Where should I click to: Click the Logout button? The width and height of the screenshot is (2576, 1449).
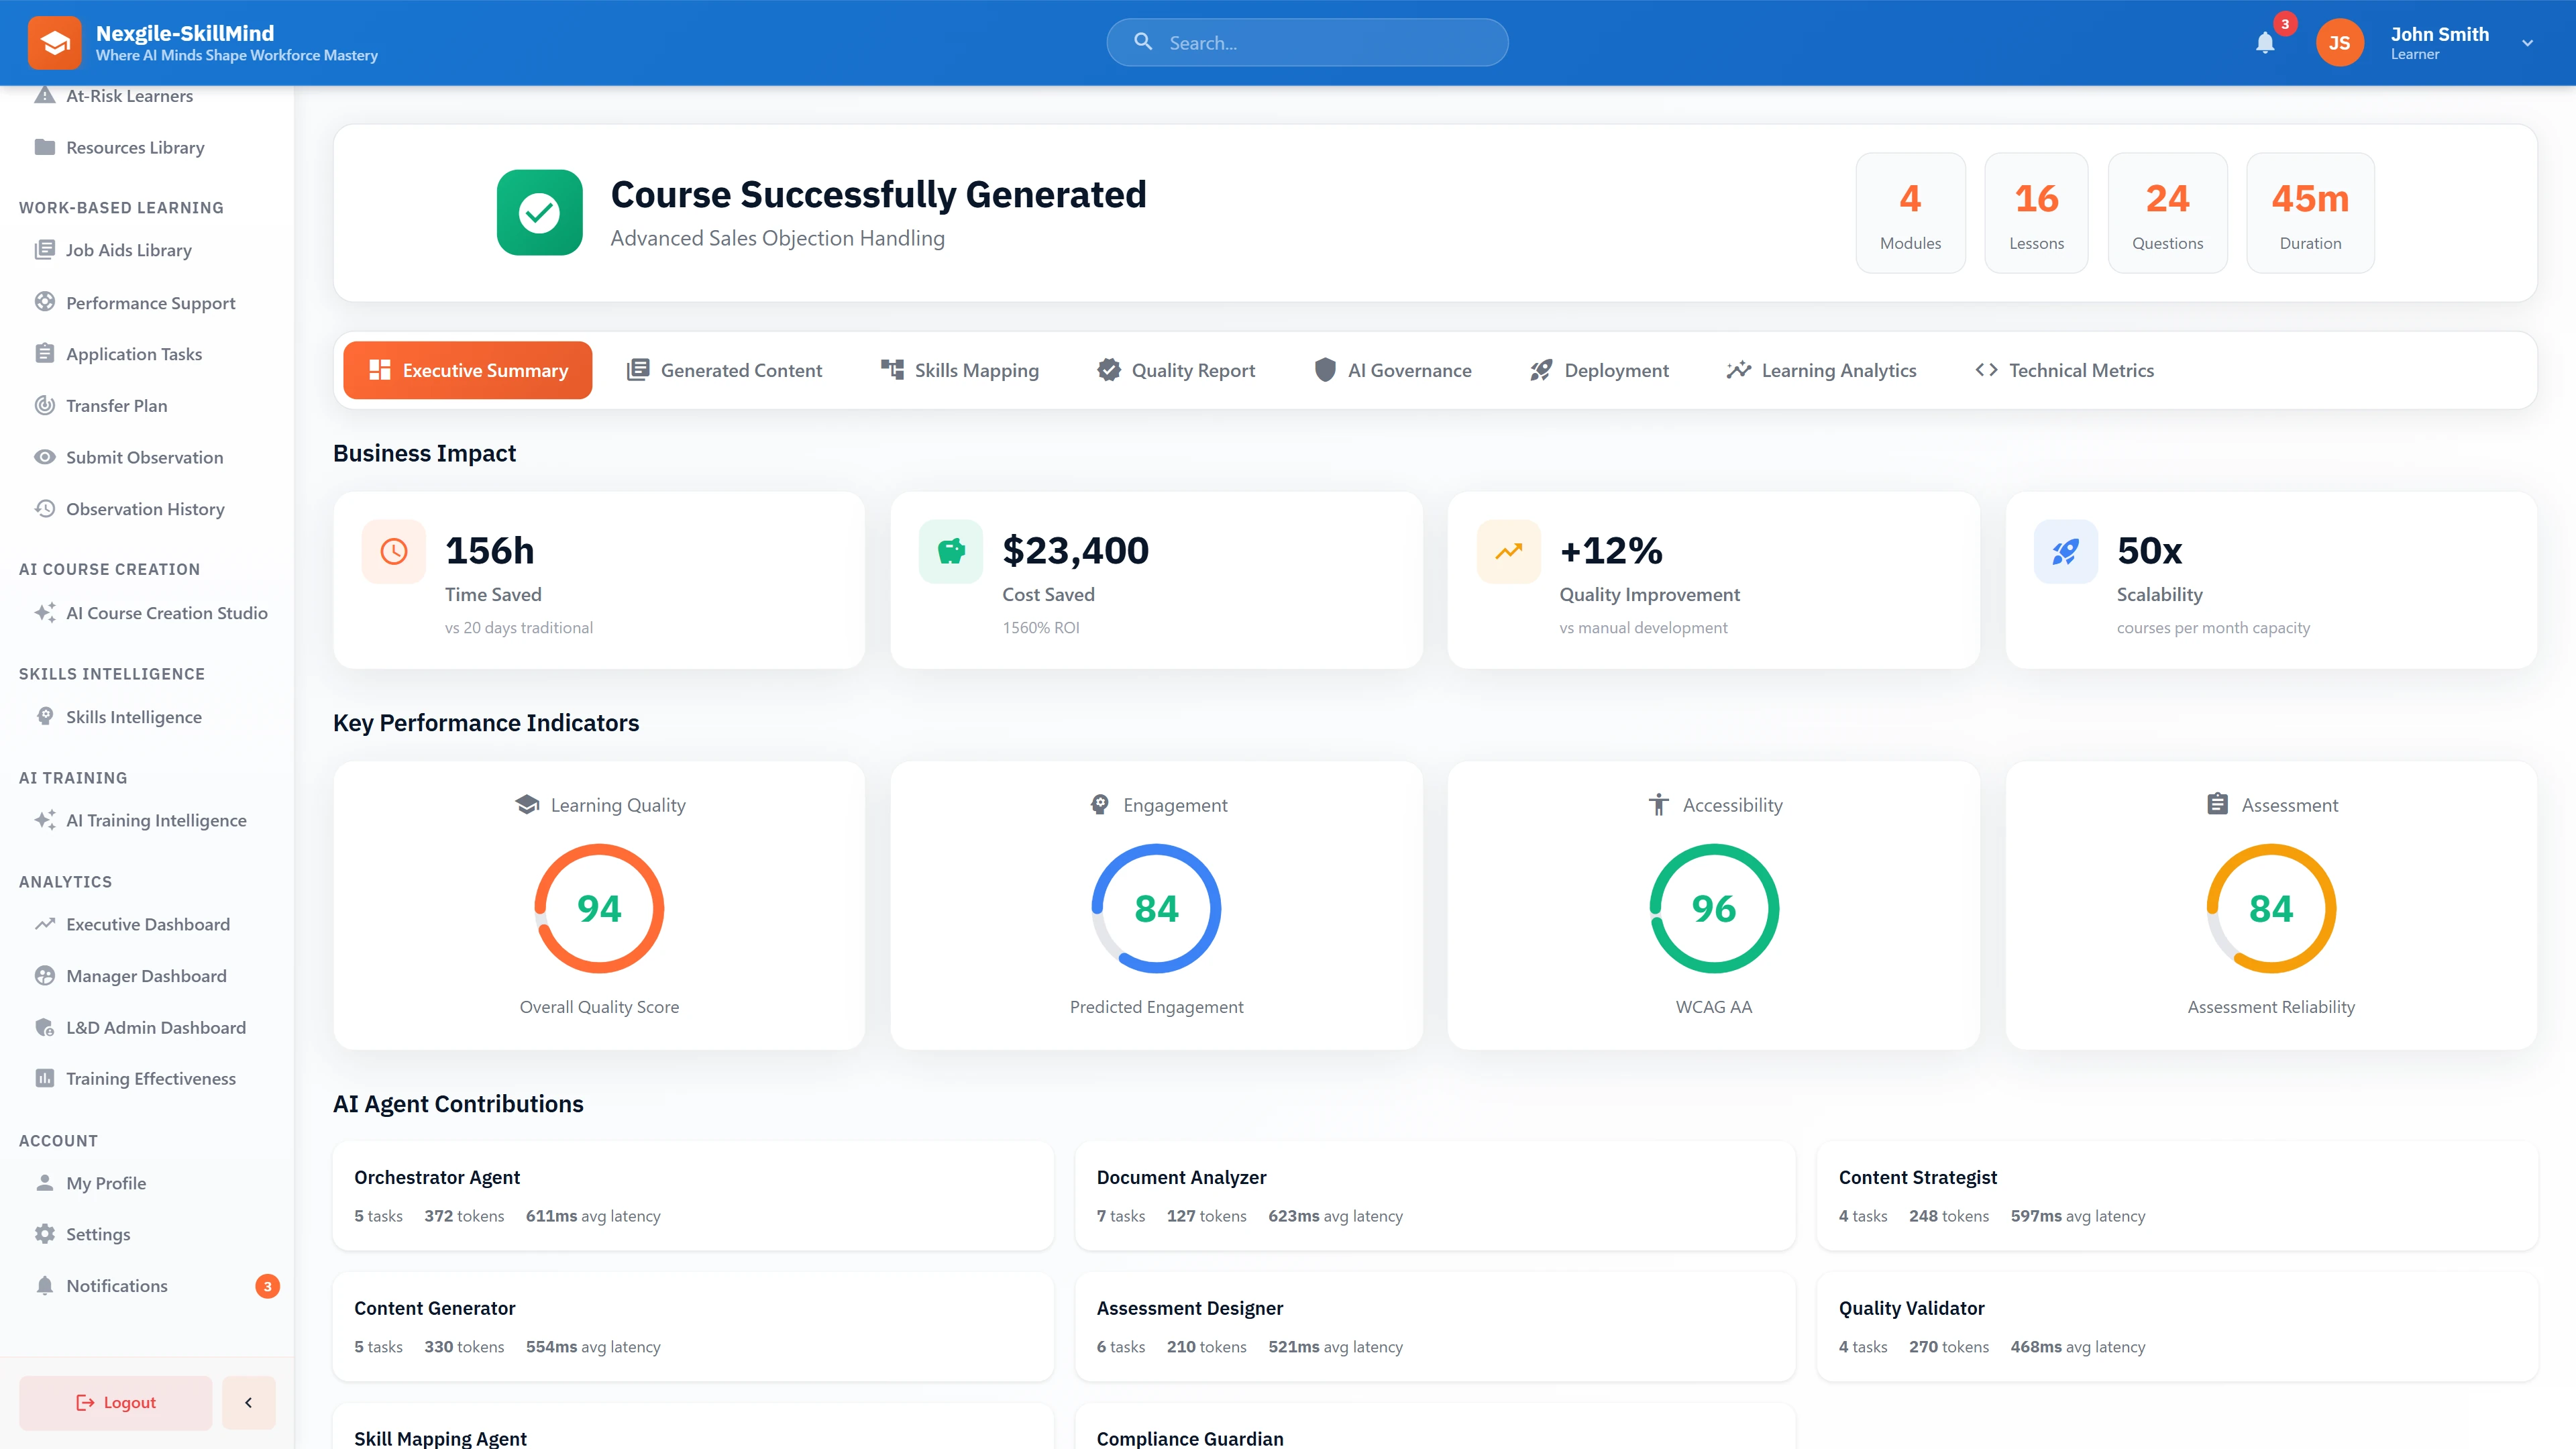[114, 1402]
